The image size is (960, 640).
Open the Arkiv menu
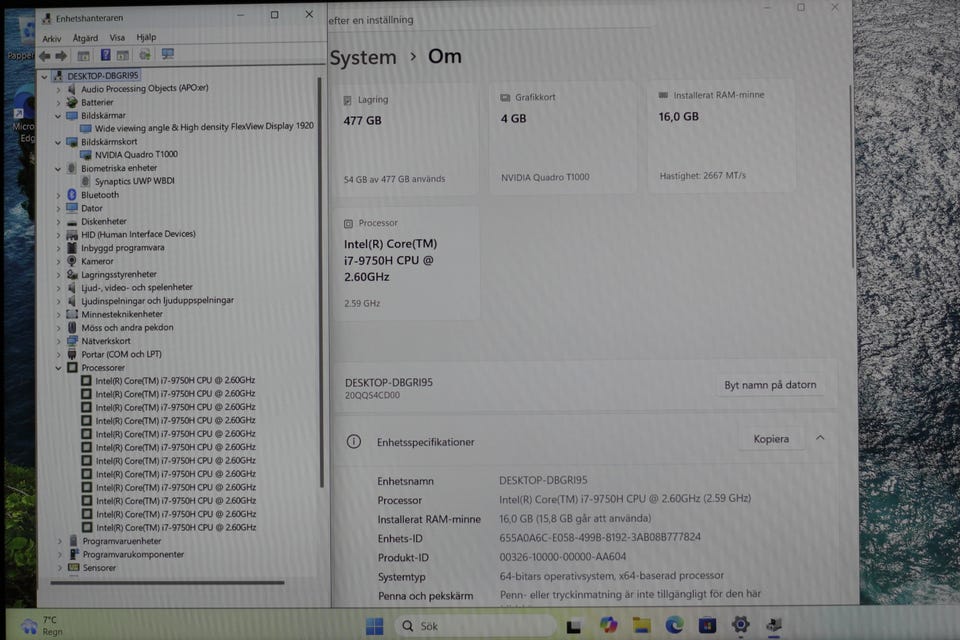click(52, 38)
